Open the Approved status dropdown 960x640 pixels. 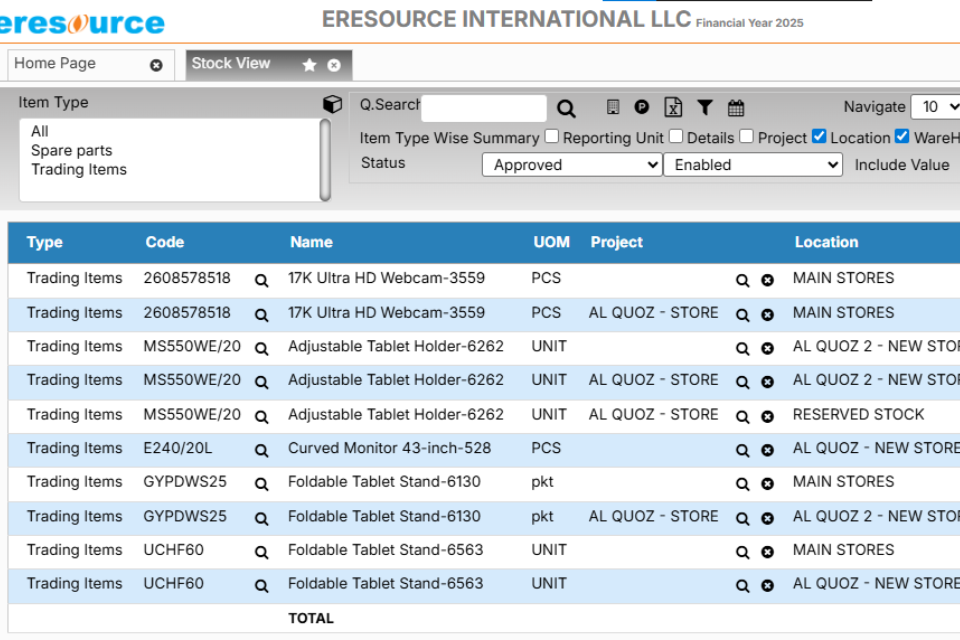[572, 165]
